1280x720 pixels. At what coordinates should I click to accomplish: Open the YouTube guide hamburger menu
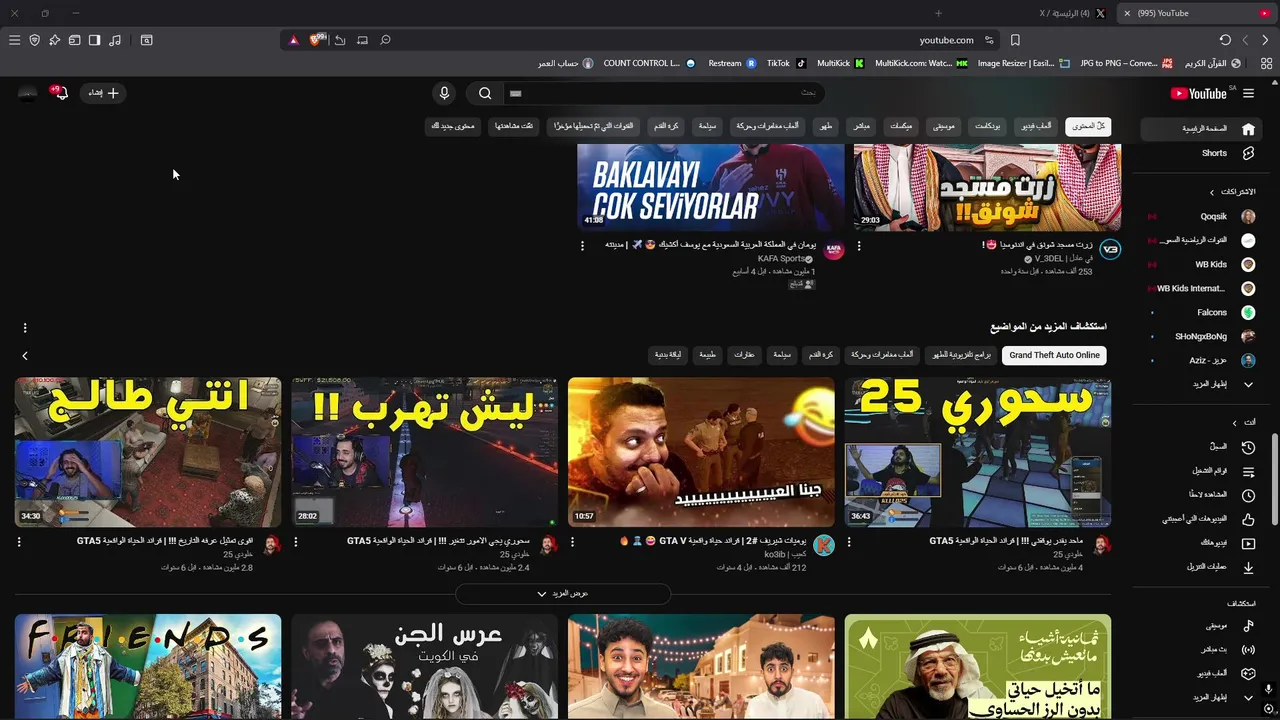(1248, 93)
